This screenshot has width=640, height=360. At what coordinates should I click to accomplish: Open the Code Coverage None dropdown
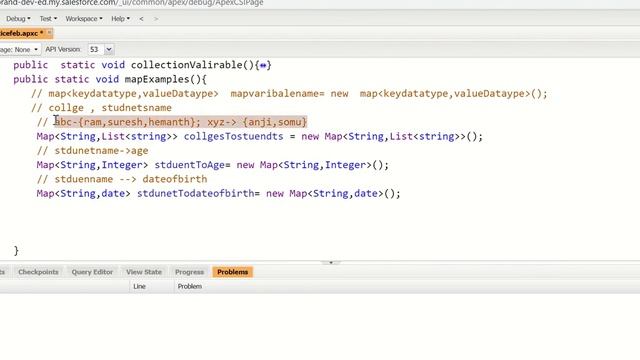[20, 49]
